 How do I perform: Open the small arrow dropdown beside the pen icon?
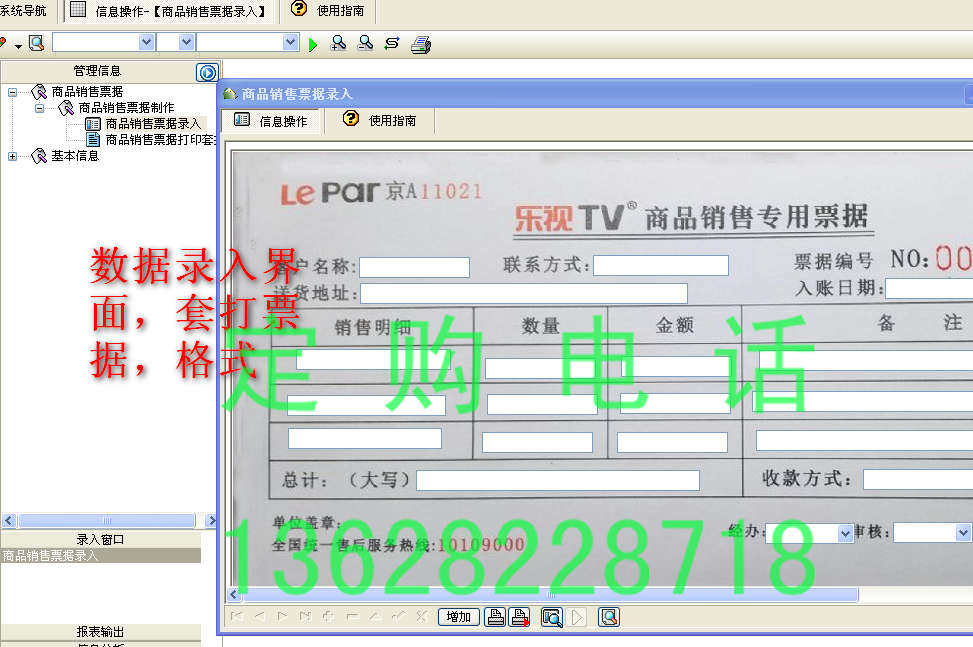coord(18,46)
